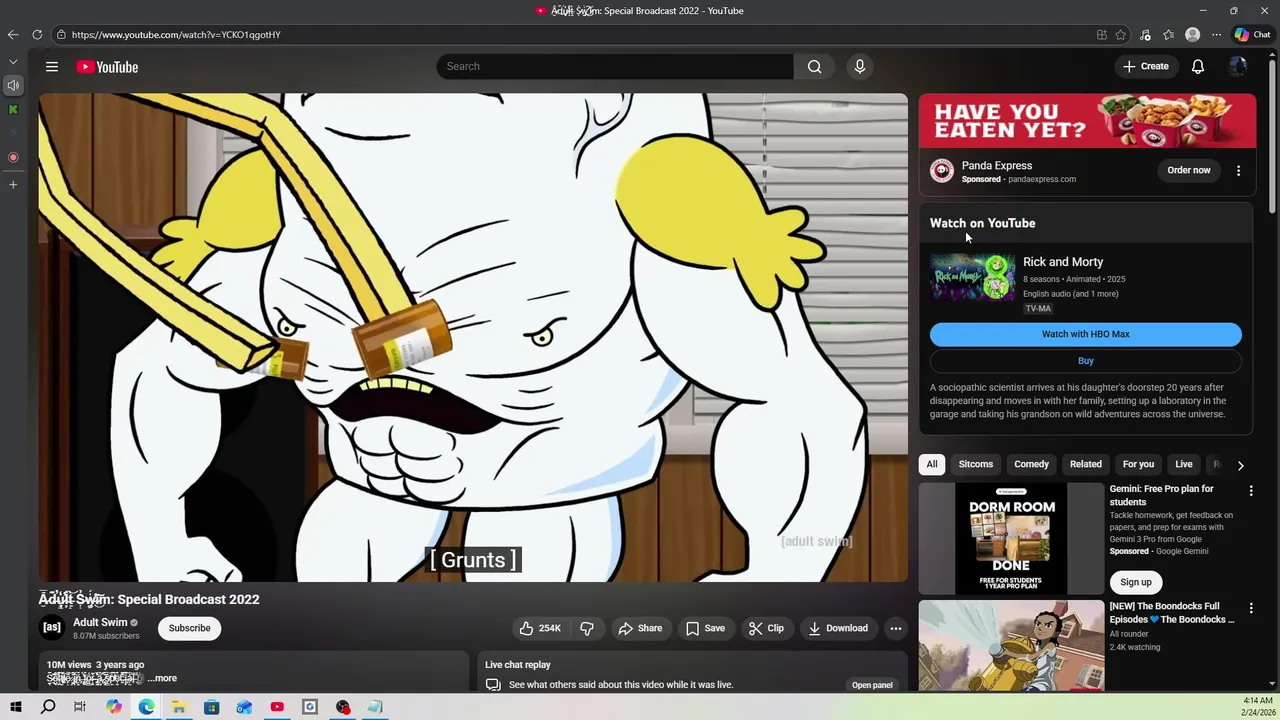Click the Panda Express banner image

click(x=1087, y=121)
